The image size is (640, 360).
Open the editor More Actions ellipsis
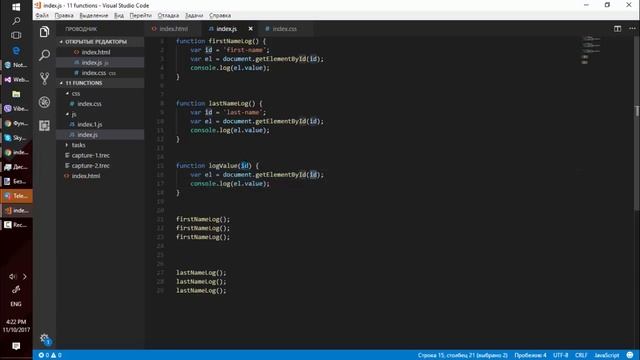(x=632, y=29)
